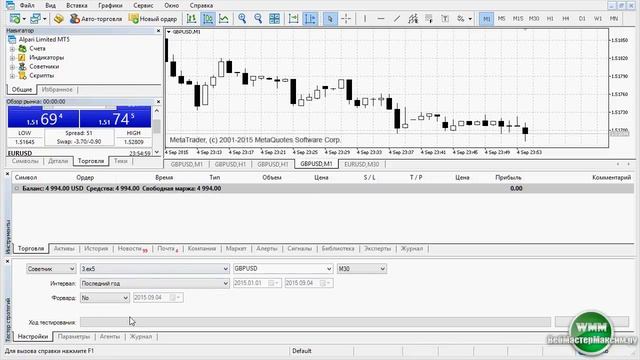Viewport: 640px width, 360px height.
Task: Expand the Счета tree node
Action: pyautogui.click(x=12, y=49)
